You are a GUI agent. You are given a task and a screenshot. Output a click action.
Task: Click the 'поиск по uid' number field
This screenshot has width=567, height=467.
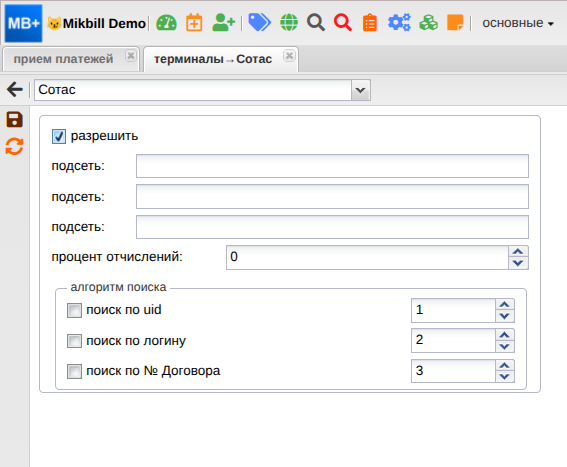pyautogui.click(x=453, y=310)
